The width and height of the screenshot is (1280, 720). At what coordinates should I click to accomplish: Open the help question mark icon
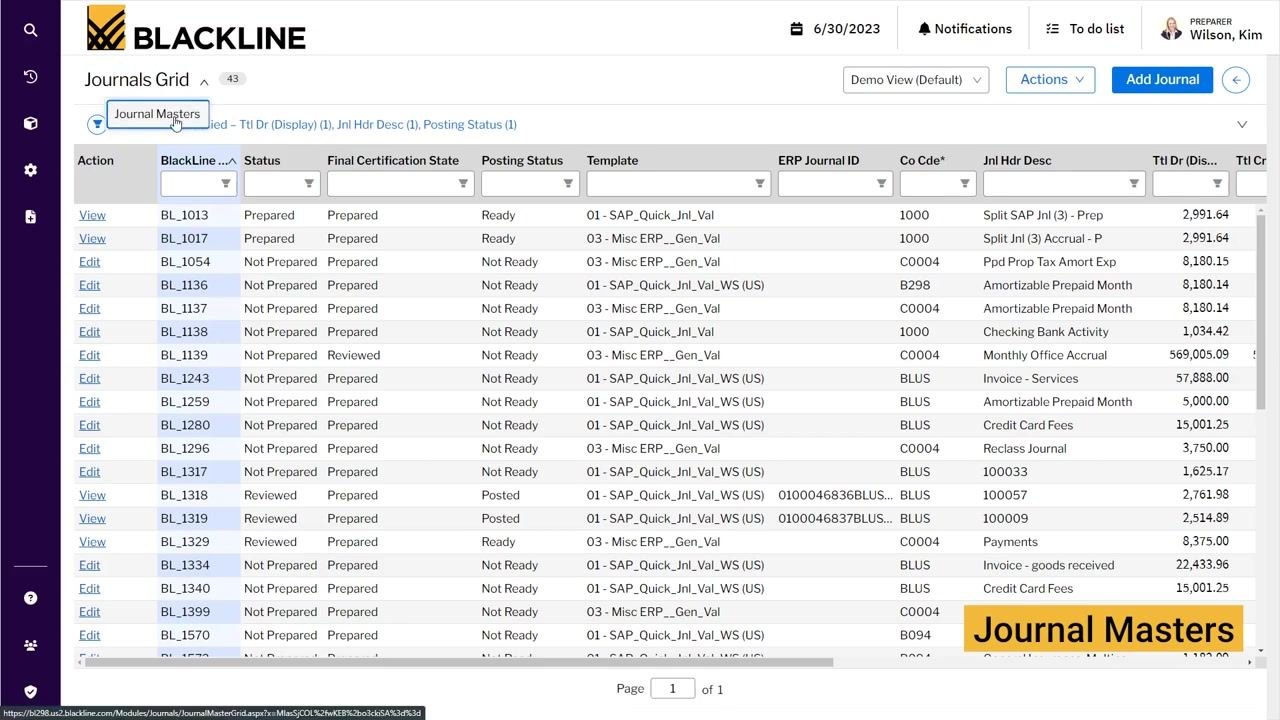30,598
